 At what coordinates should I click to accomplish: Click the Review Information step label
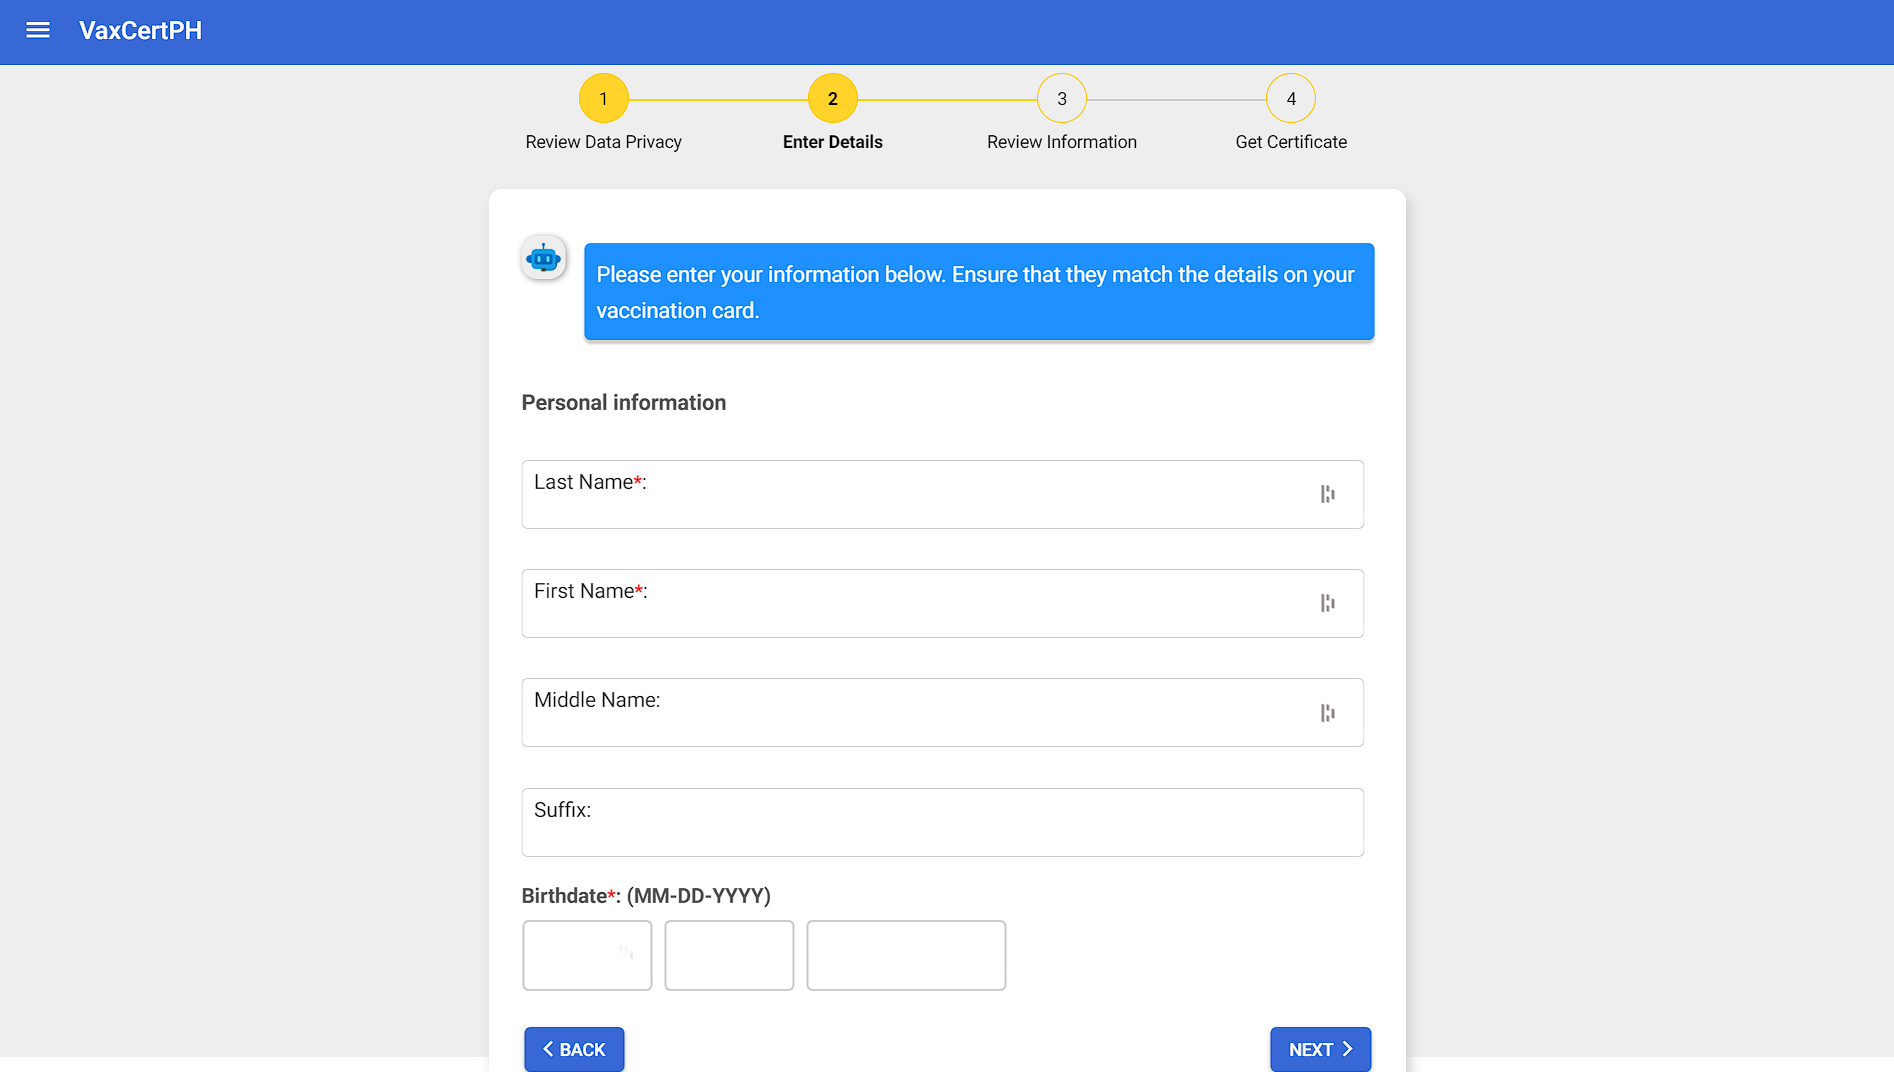(x=1062, y=142)
